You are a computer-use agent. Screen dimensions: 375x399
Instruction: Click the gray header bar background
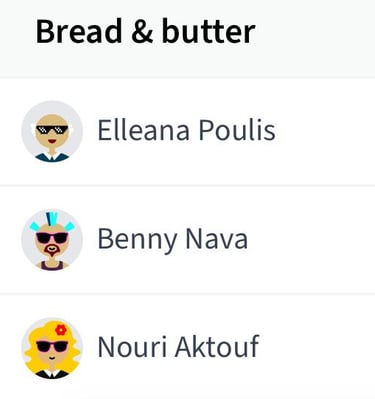[x=313, y=38]
